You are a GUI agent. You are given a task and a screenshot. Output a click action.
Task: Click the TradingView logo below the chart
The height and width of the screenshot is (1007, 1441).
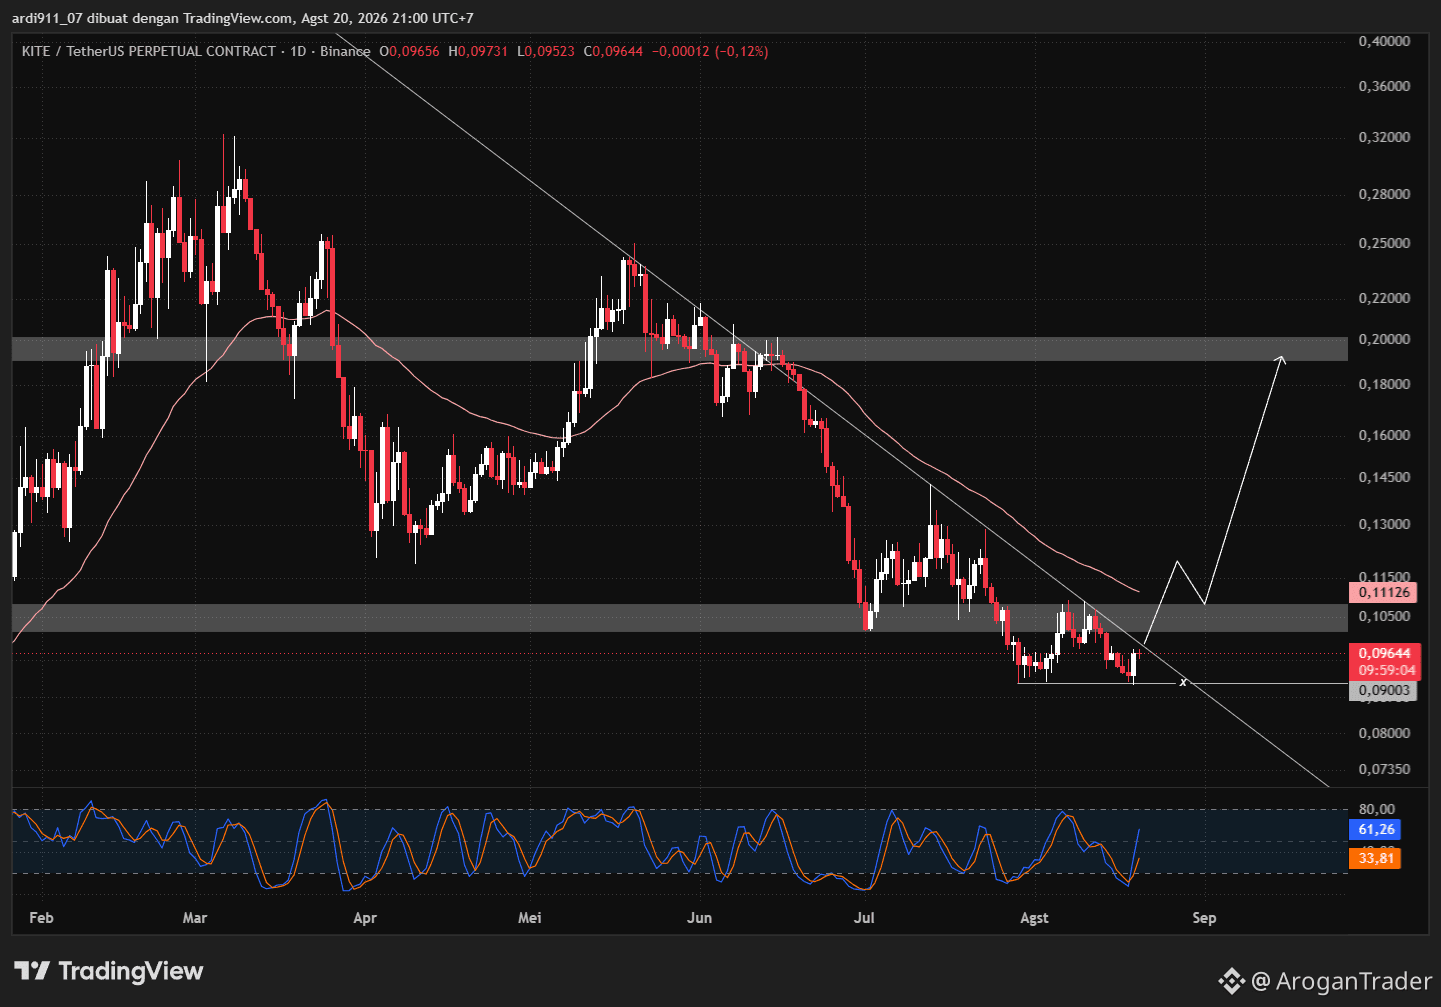pos(108,971)
